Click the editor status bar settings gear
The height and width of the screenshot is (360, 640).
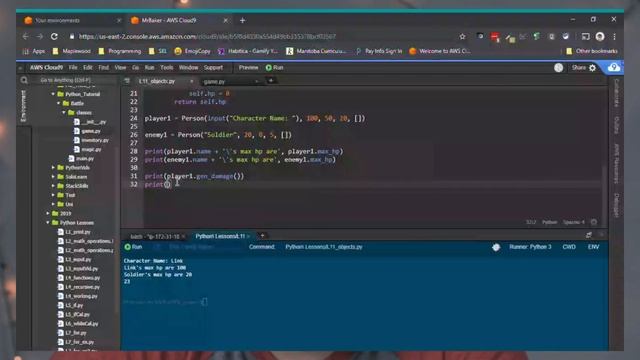[594, 222]
